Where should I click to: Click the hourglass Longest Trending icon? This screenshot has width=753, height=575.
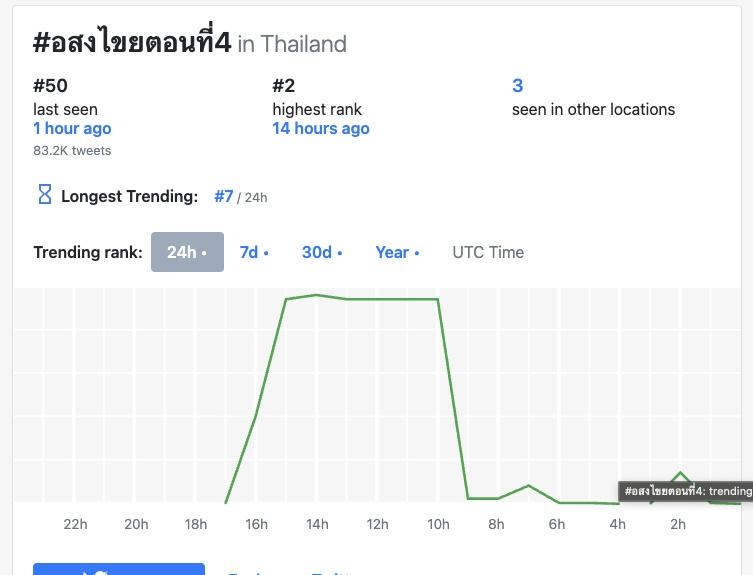[44, 195]
